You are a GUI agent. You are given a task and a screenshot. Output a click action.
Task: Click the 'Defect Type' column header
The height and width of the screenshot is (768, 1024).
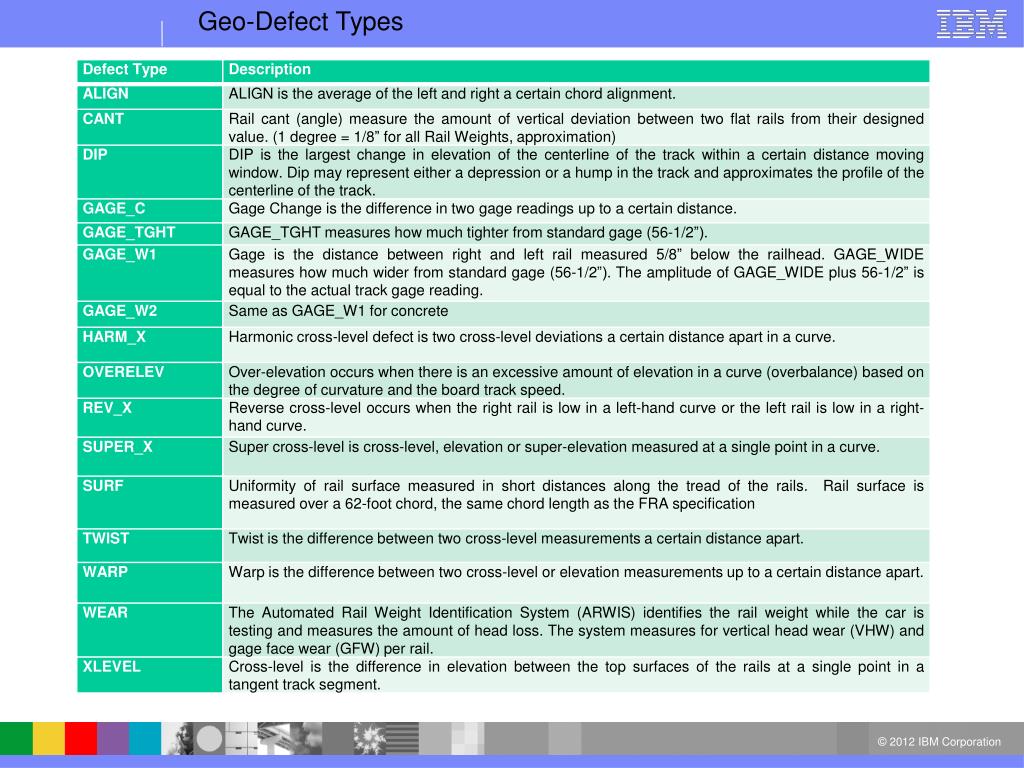tap(150, 71)
